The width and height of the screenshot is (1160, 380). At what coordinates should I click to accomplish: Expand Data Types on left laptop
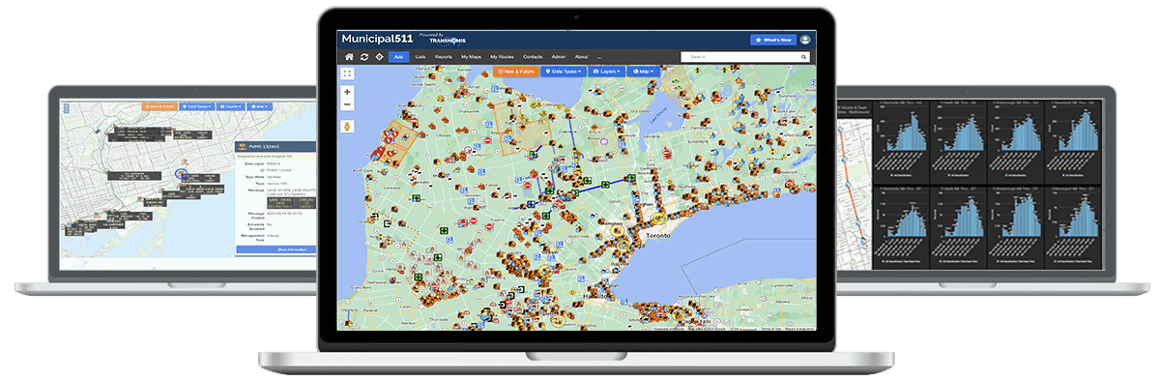[197, 106]
